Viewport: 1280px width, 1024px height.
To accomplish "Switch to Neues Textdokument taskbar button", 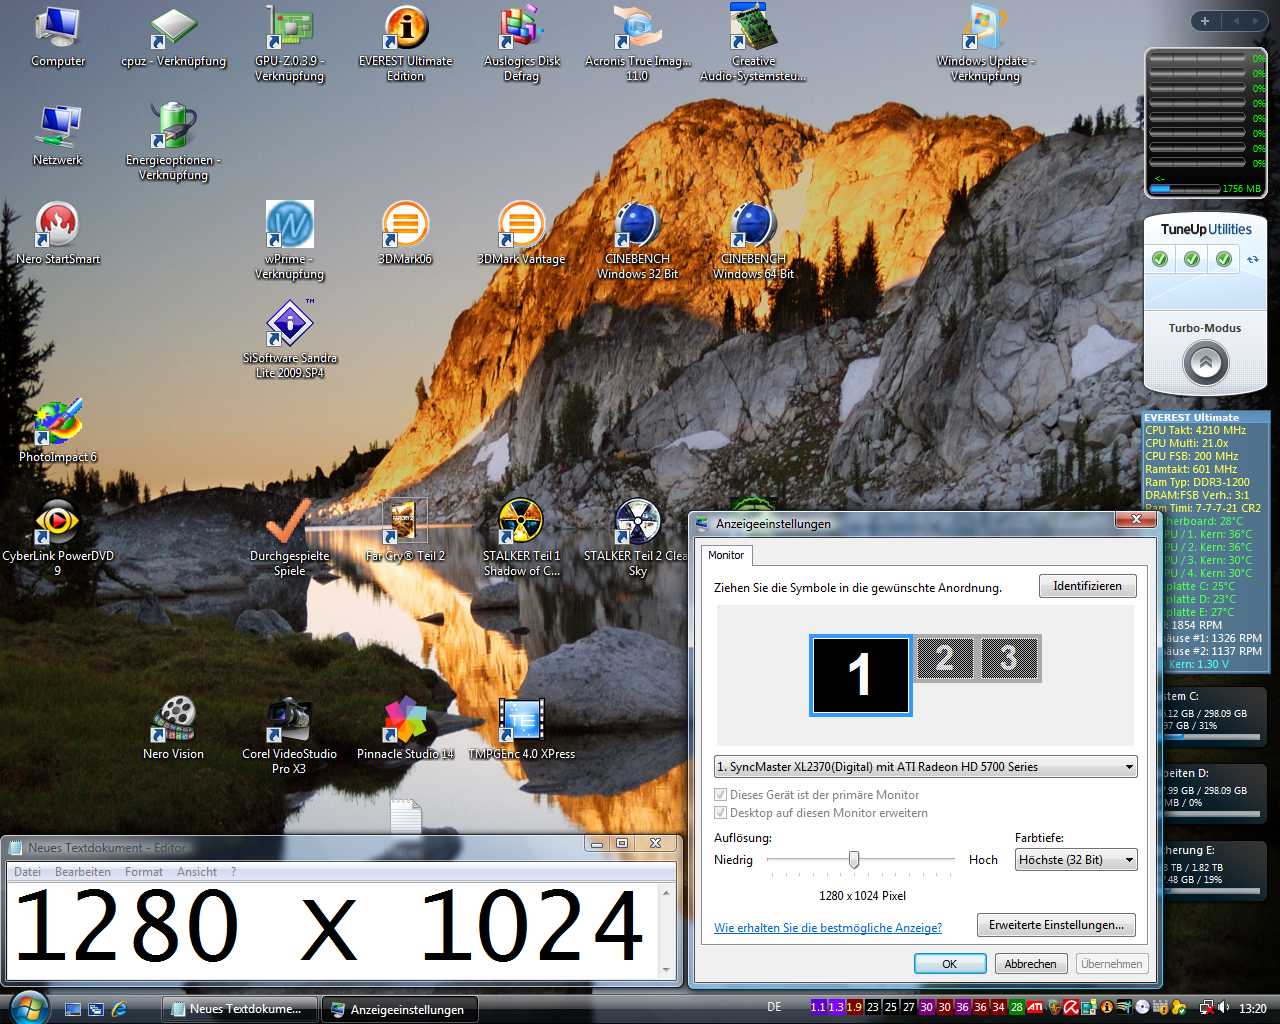I will pyautogui.click(x=239, y=1009).
